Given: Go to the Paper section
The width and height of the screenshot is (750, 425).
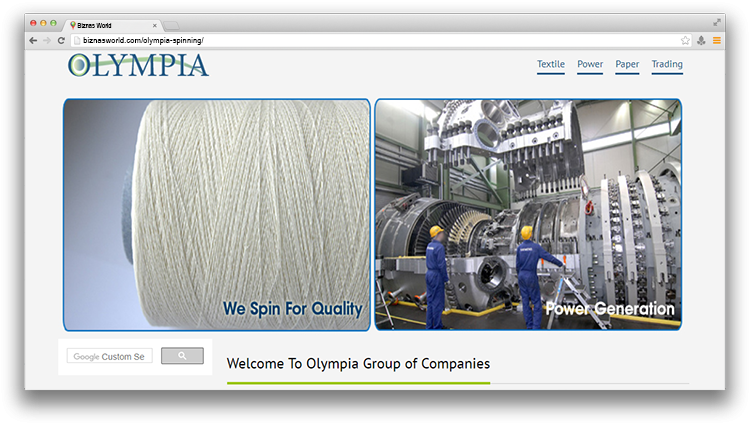Looking at the screenshot, I should tap(627, 65).
